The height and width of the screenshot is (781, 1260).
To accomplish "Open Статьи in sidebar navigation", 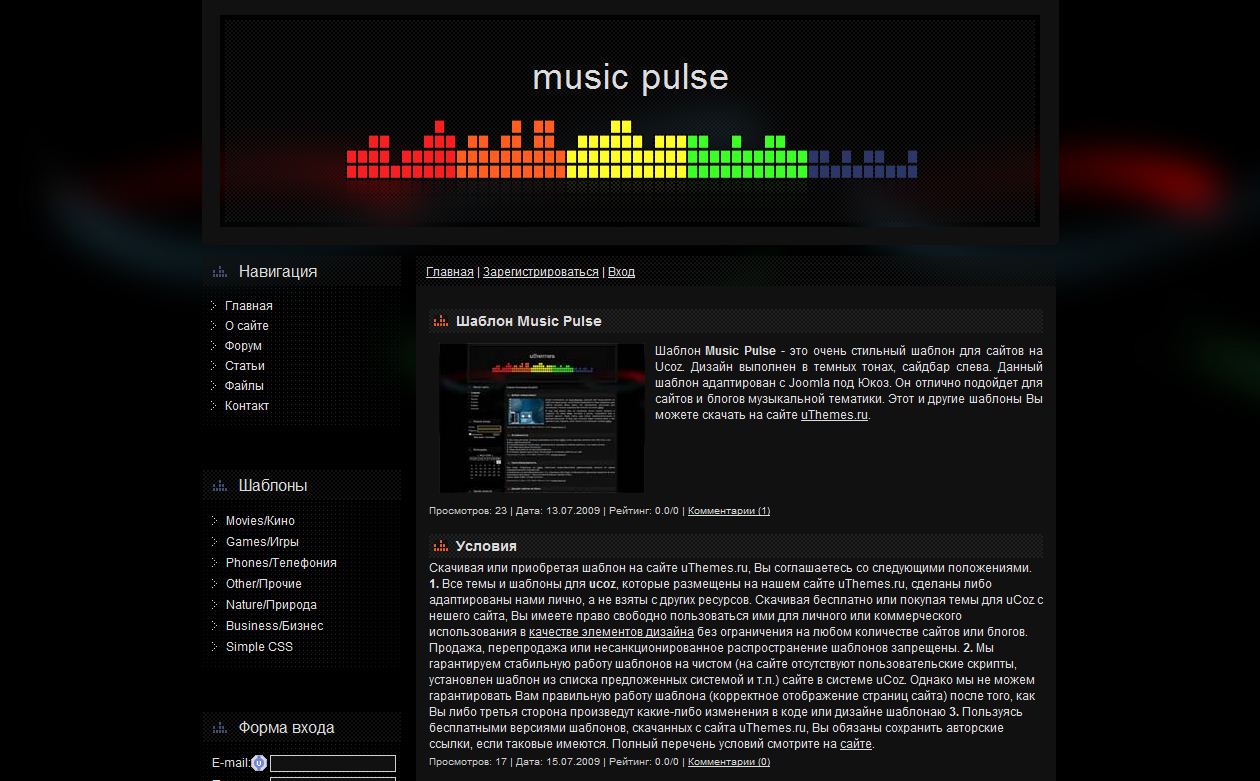I will [245, 366].
